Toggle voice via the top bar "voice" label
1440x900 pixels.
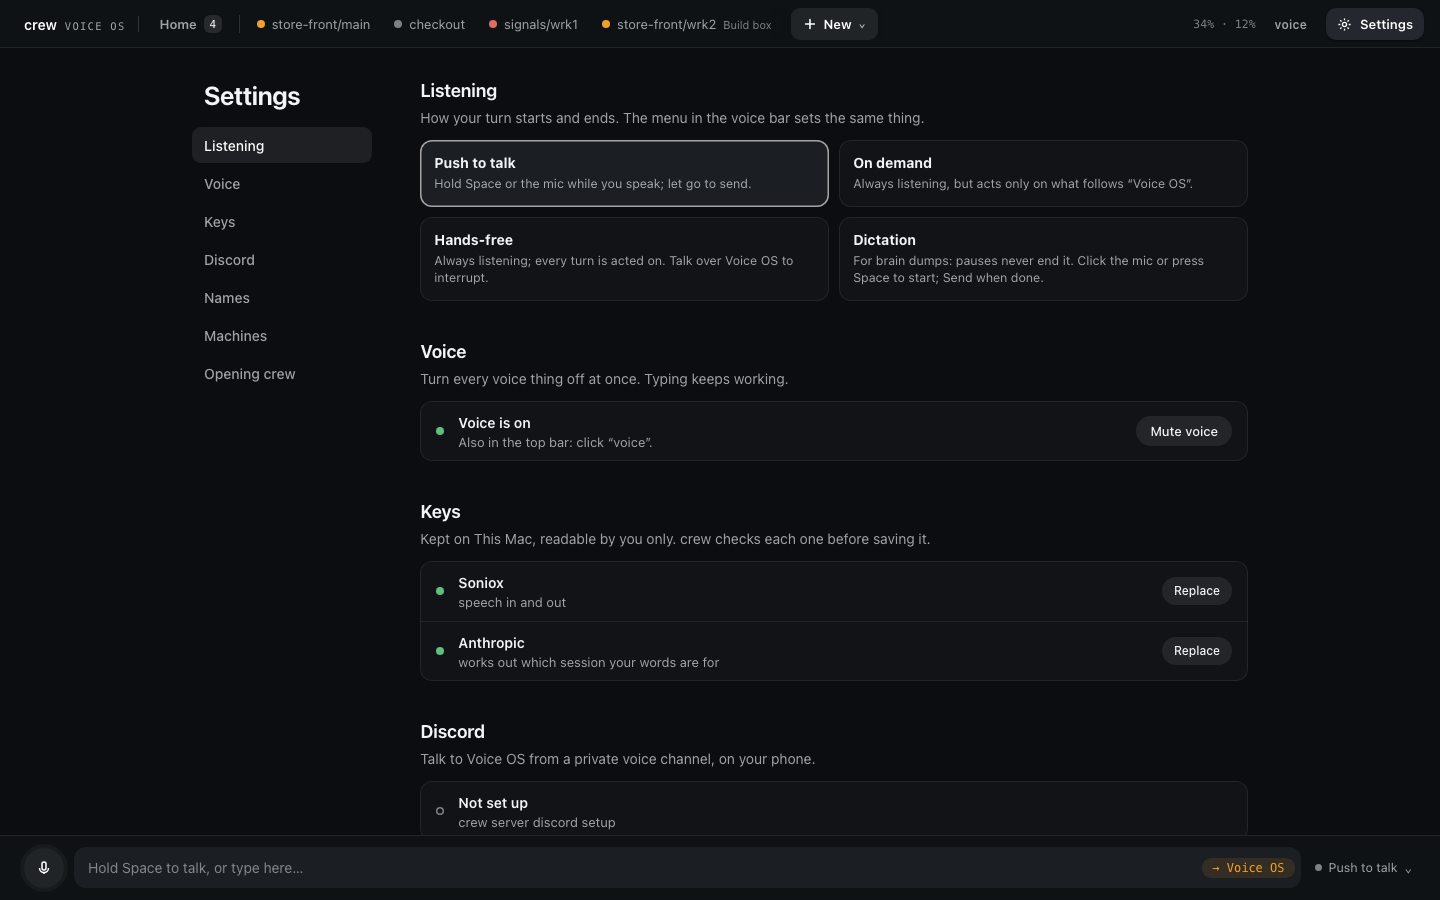click(1290, 25)
